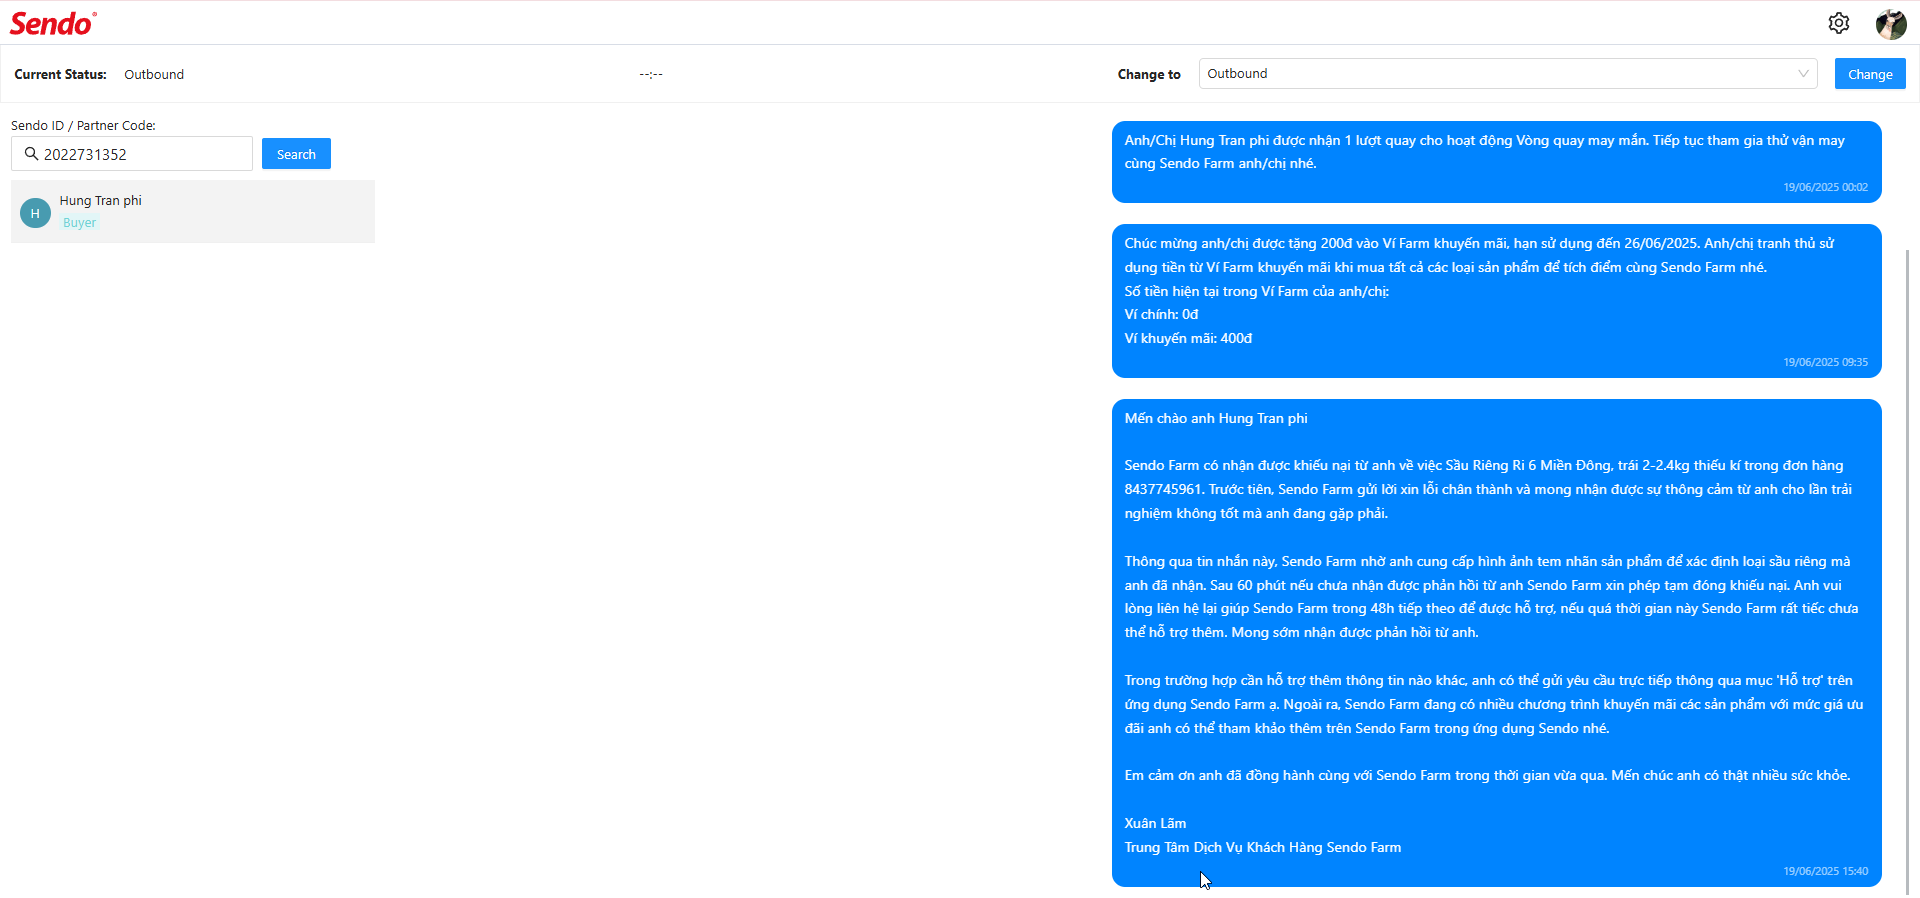The width and height of the screenshot is (1920, 898).
Task: Open the settings gear icon
Action: tap(1838, 23)
